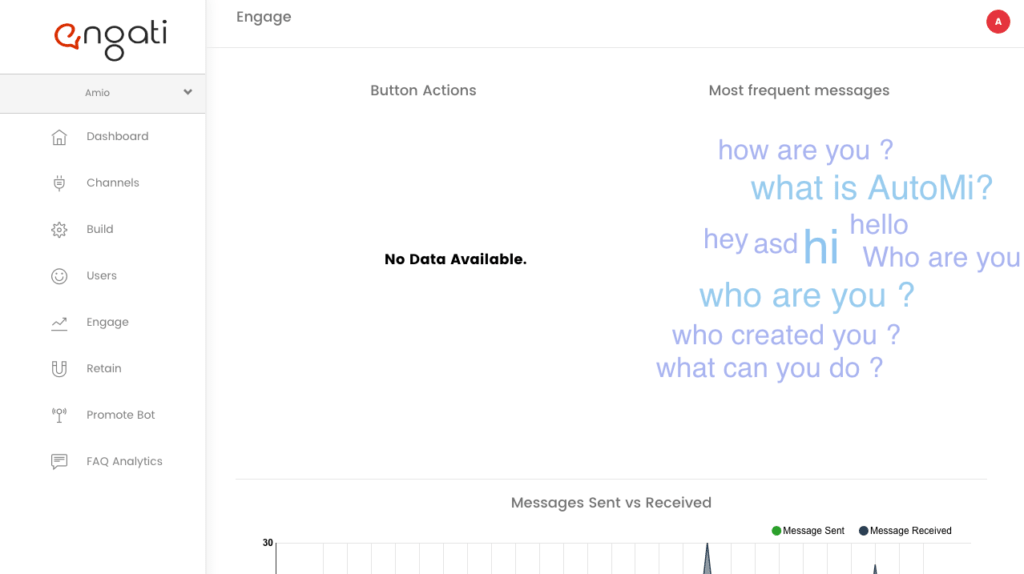1024x574 pixels.
Task: Open the red user avatar menu
Action: pos(998,22)
